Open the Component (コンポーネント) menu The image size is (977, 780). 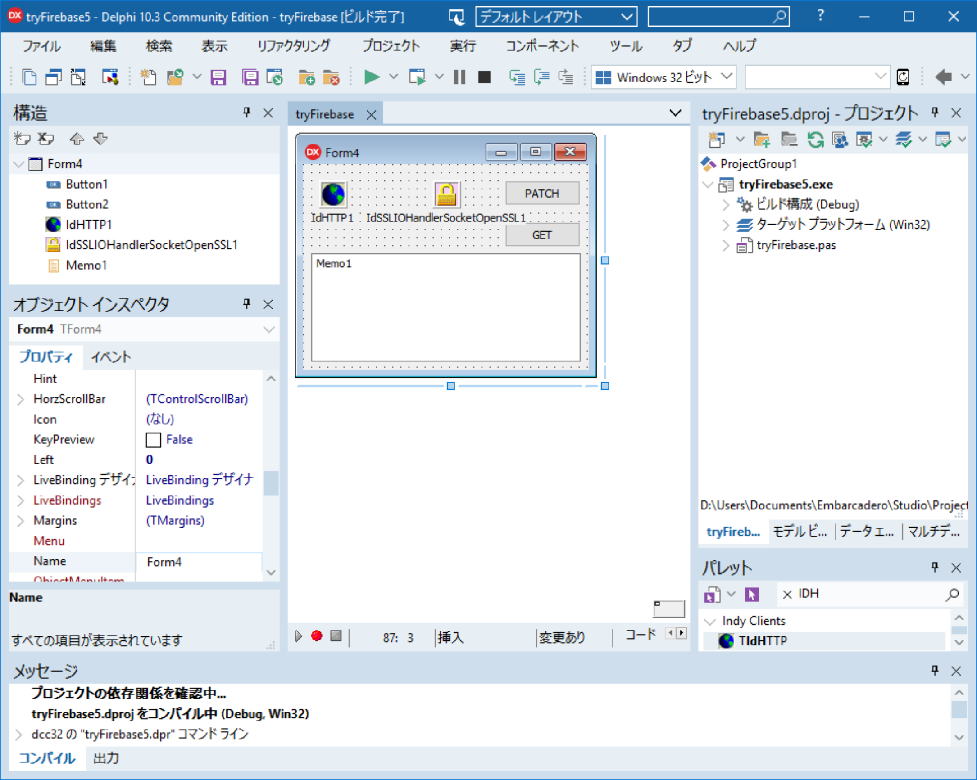(542, 45)
